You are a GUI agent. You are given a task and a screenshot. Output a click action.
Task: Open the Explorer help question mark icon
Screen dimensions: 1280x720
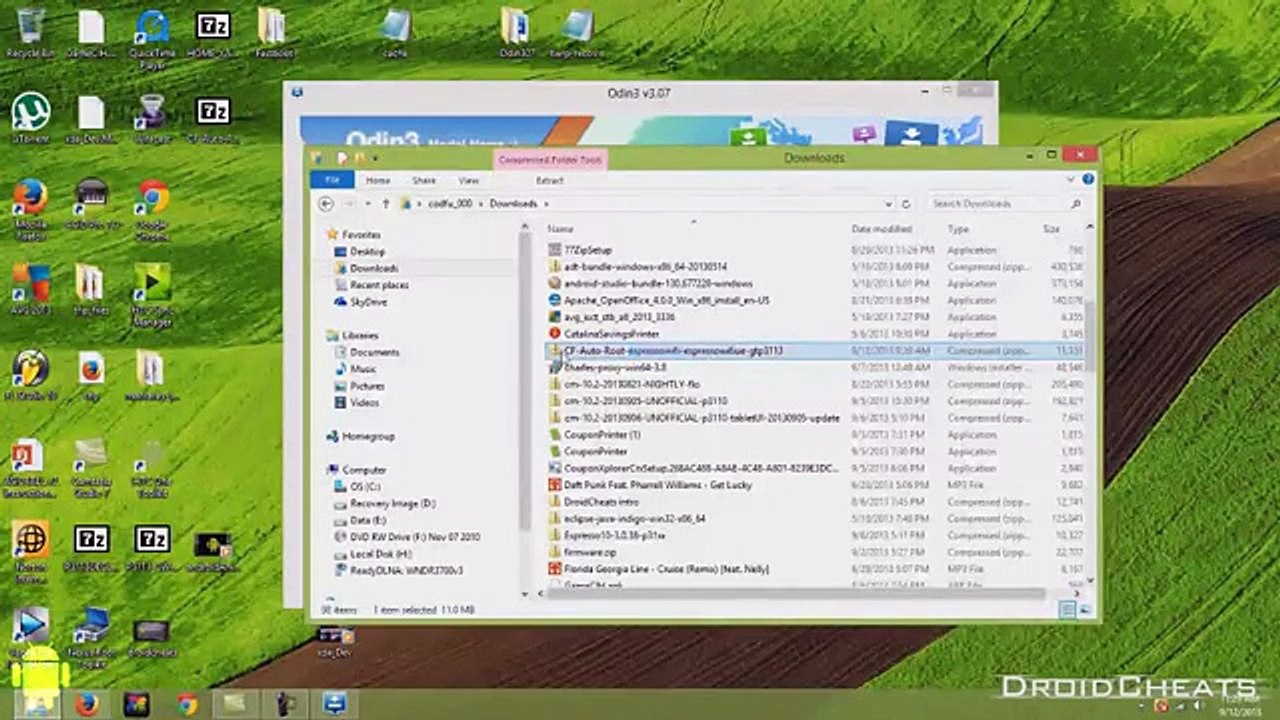coord(1088,180)
